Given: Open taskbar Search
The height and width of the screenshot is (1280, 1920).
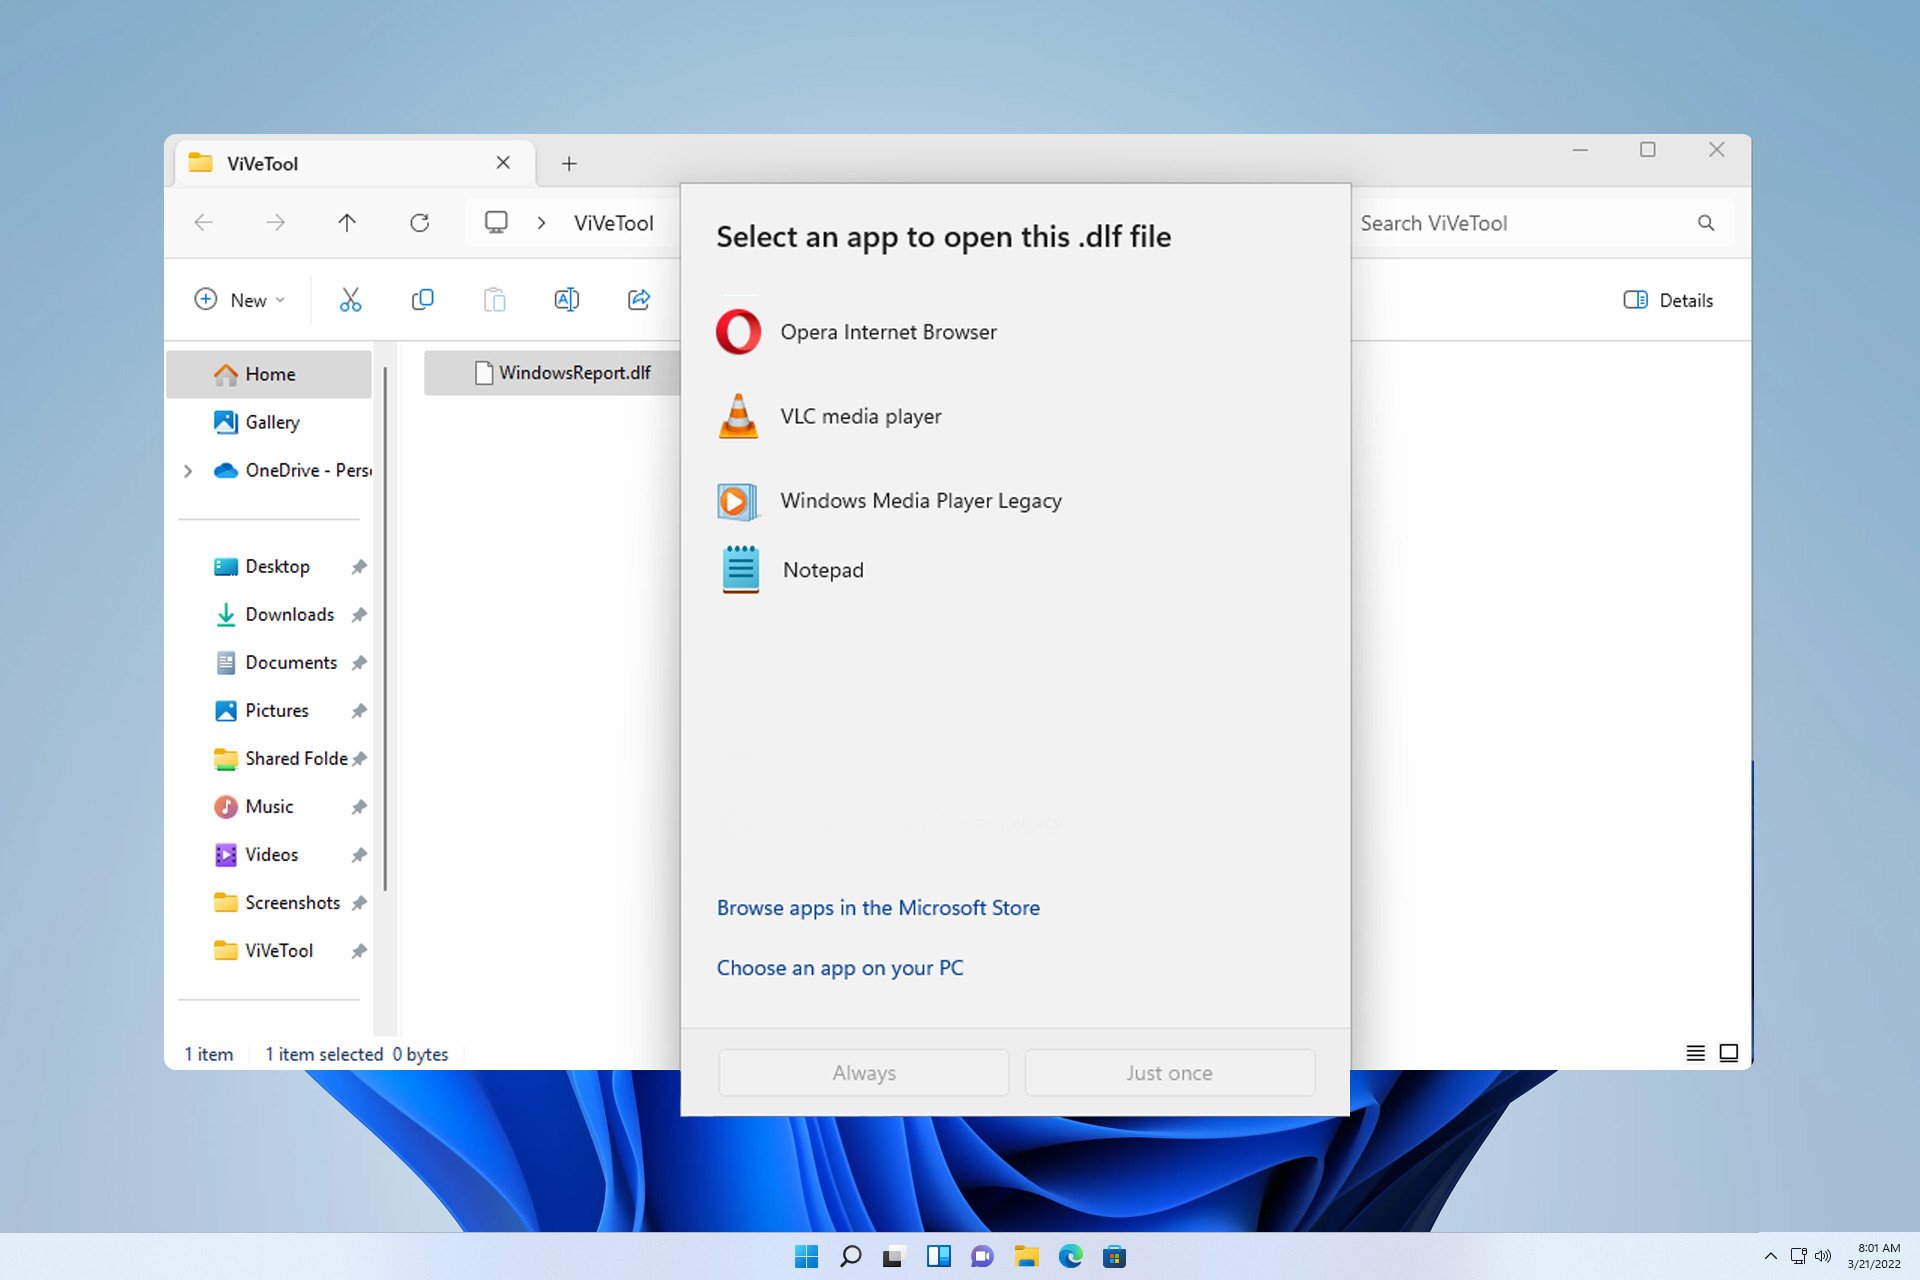Looking at the screenshot, I should 851,1256.
